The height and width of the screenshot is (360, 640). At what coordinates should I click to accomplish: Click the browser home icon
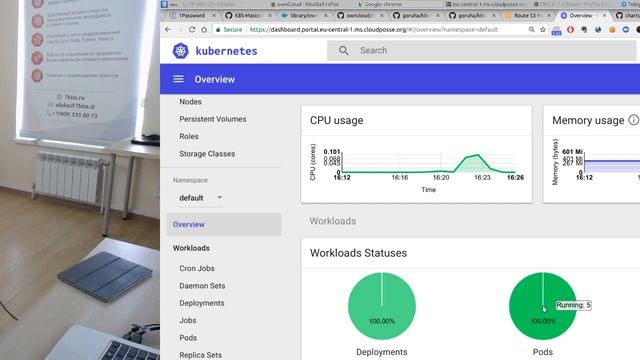pyautogui.click(x=204, y=29)
